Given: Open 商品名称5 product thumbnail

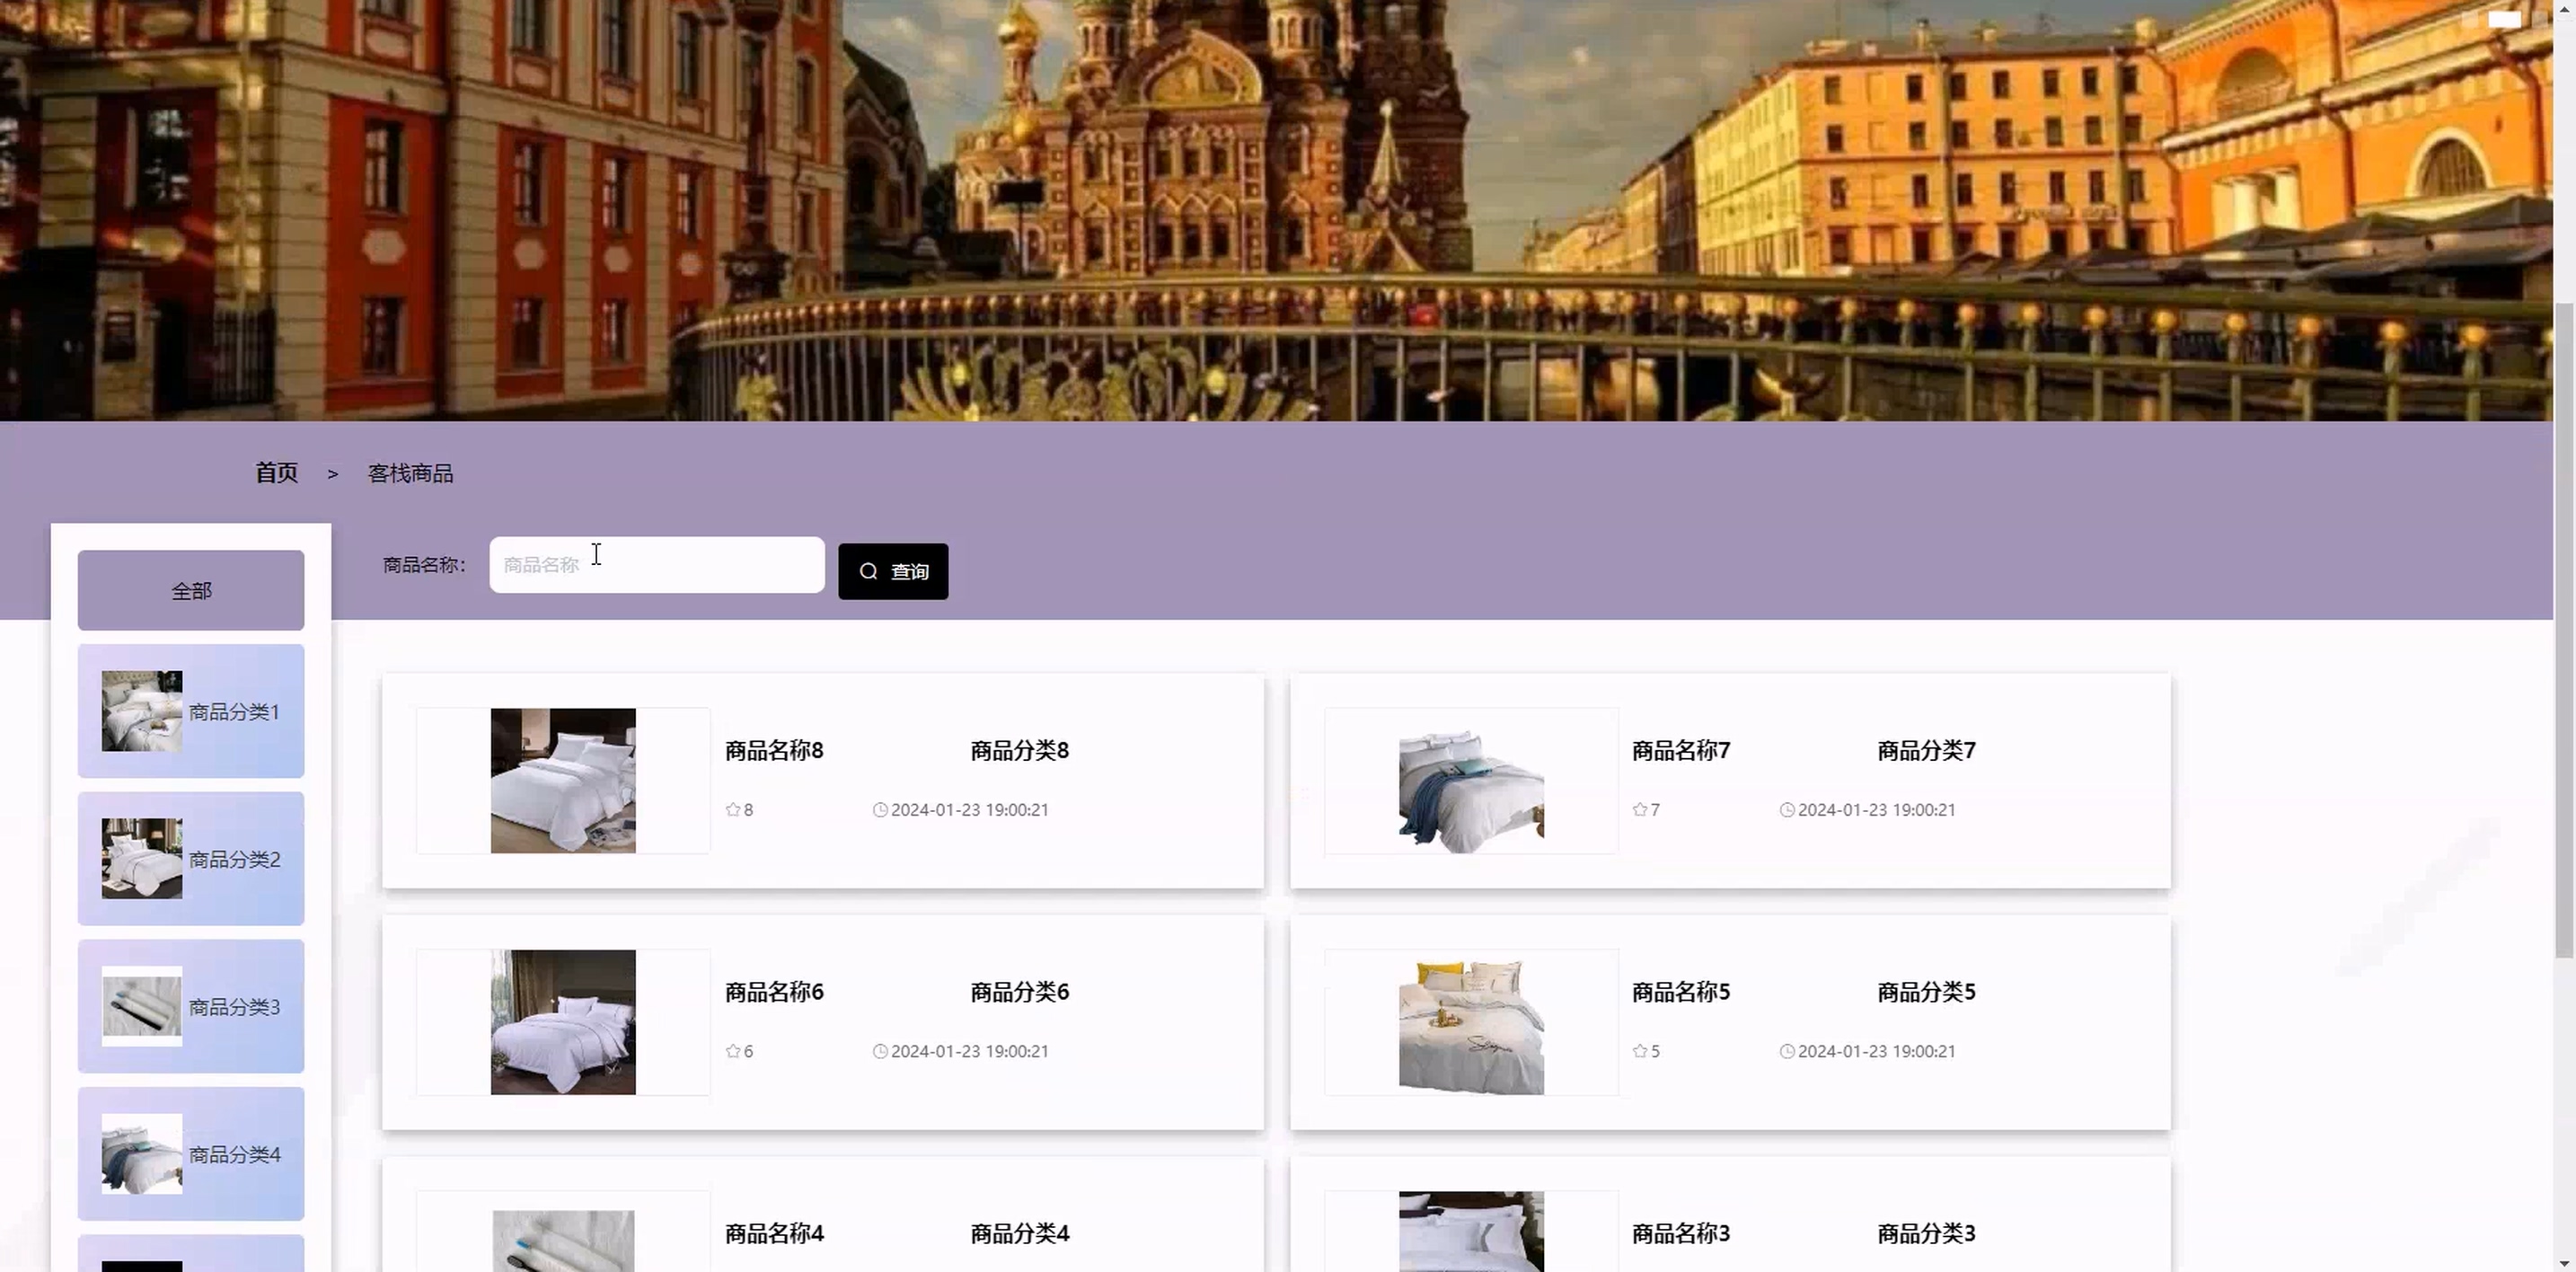Looking at the screenshot, I should 1471,1022.
